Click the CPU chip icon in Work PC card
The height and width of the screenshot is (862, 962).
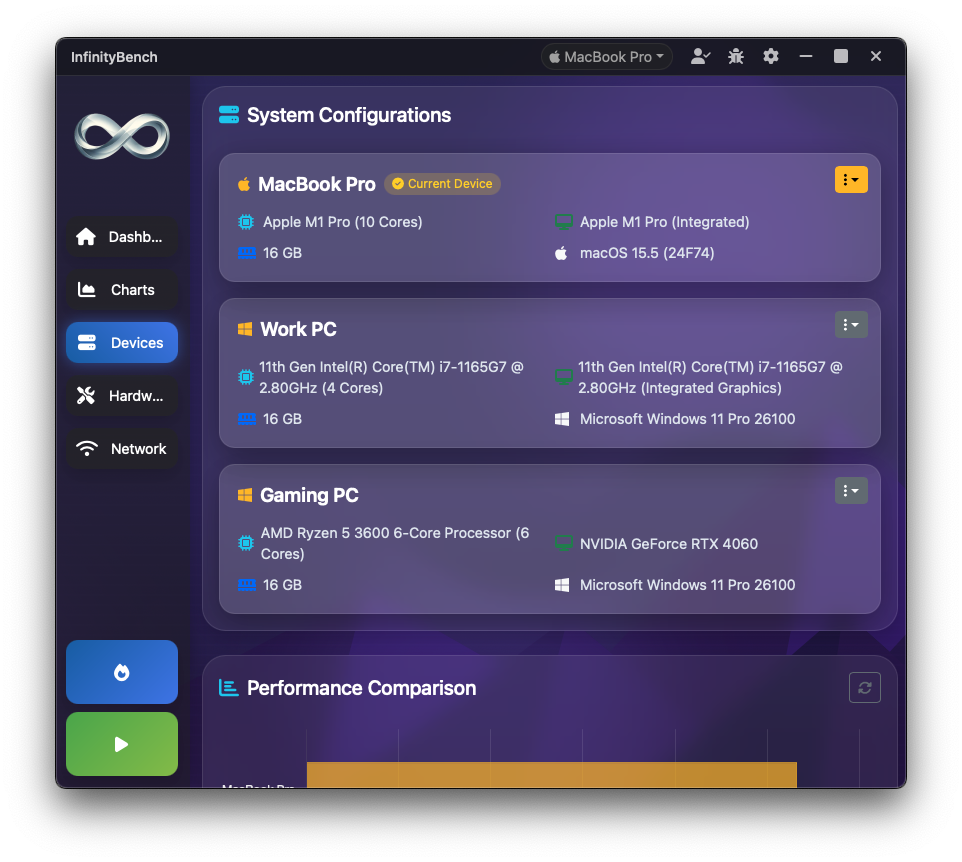click(x=246, y=377)
